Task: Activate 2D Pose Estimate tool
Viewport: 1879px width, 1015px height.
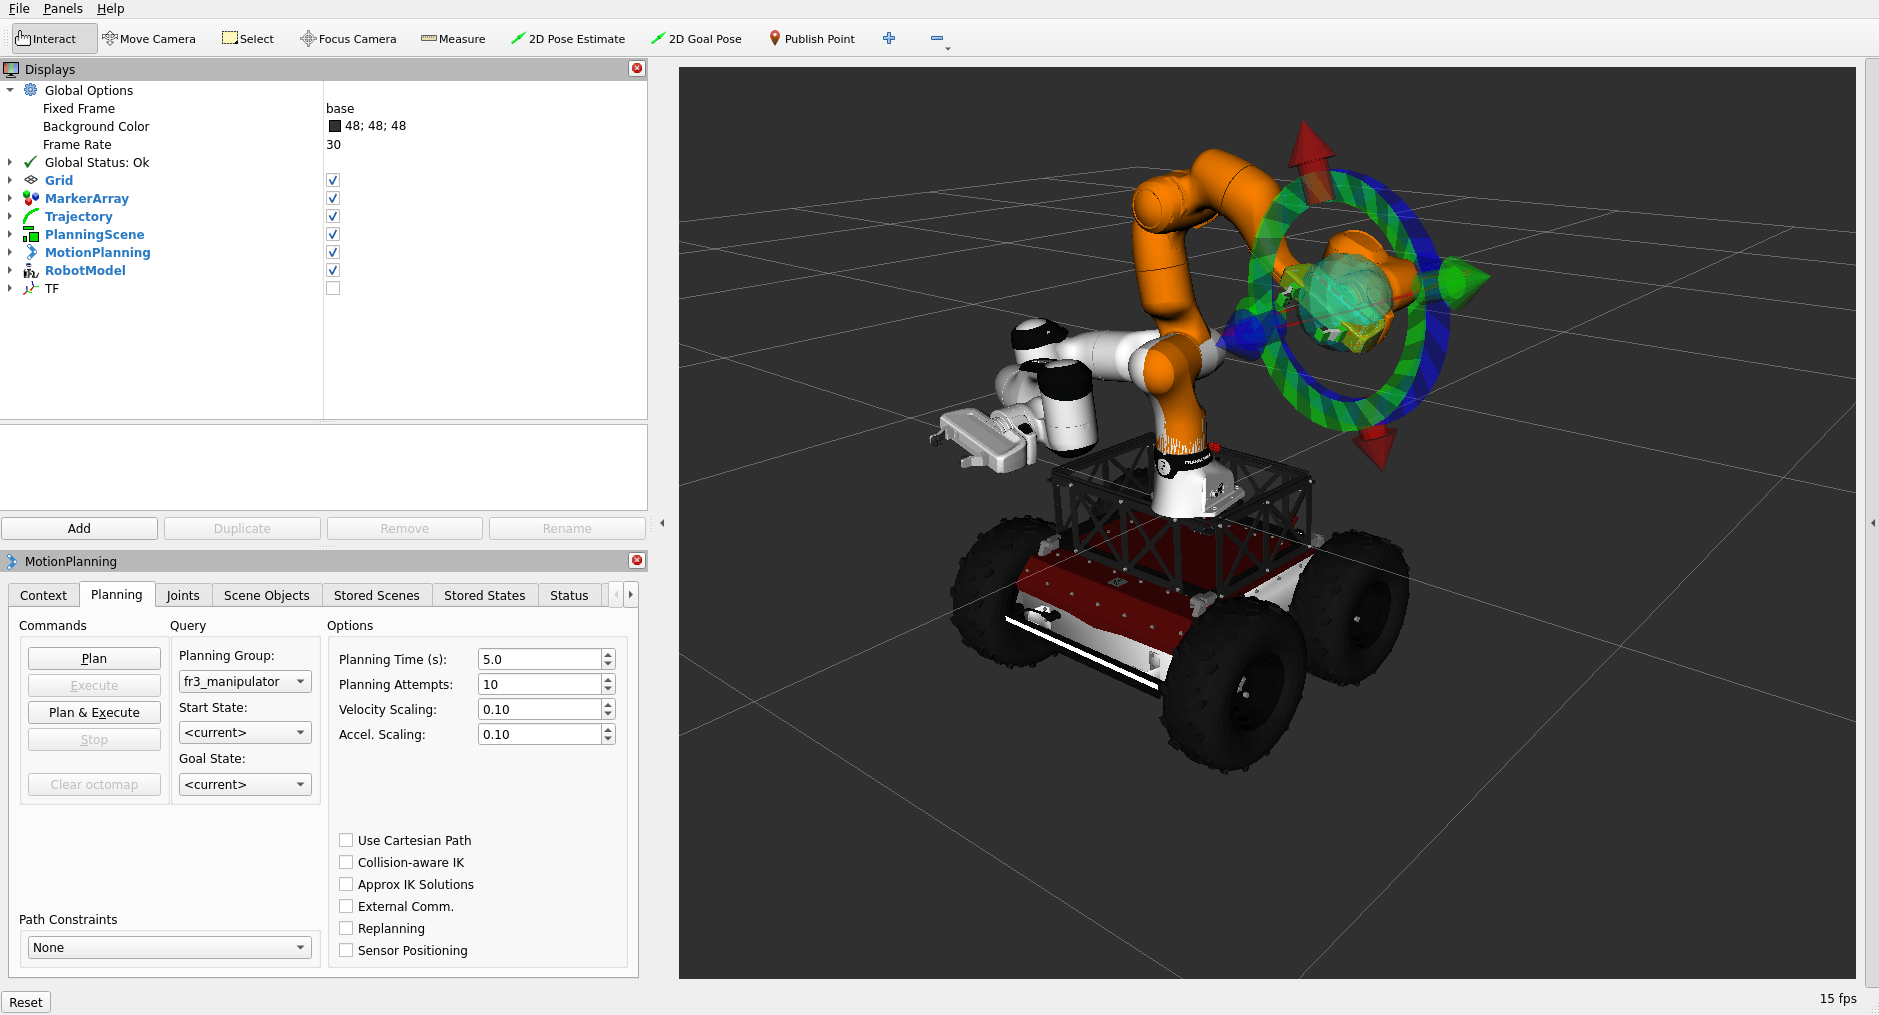Action: (568, 39)
